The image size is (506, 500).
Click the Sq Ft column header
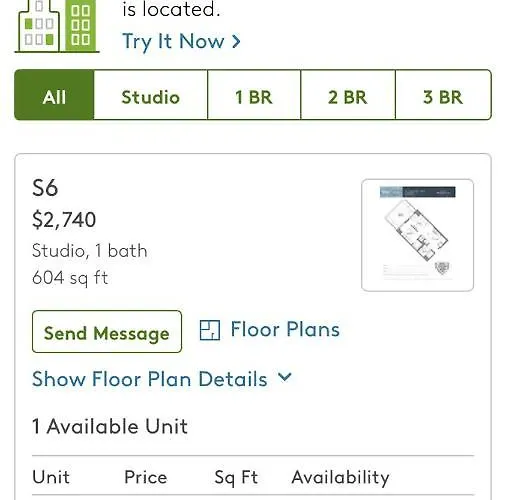(236, 478)
